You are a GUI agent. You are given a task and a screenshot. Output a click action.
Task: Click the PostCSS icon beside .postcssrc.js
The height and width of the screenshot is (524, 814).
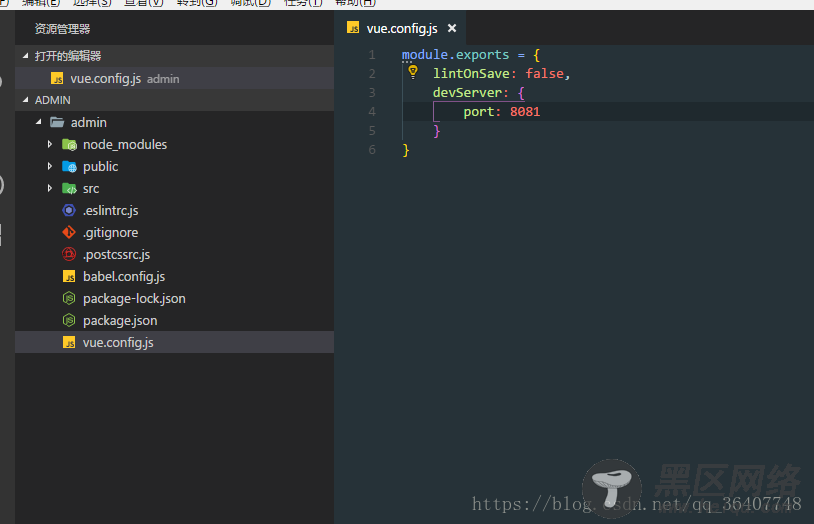69,254
